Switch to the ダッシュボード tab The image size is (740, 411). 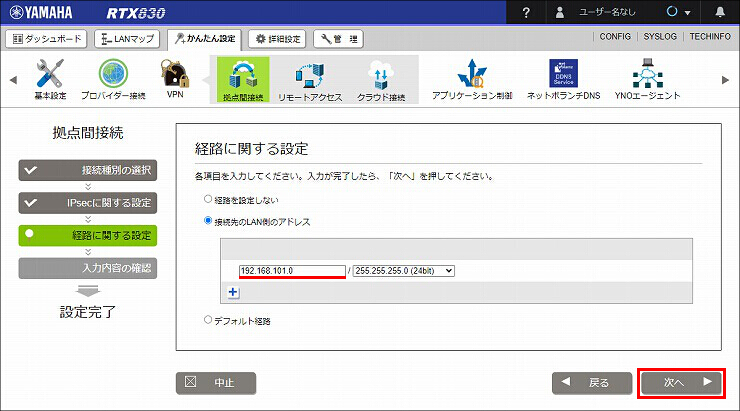46,39
